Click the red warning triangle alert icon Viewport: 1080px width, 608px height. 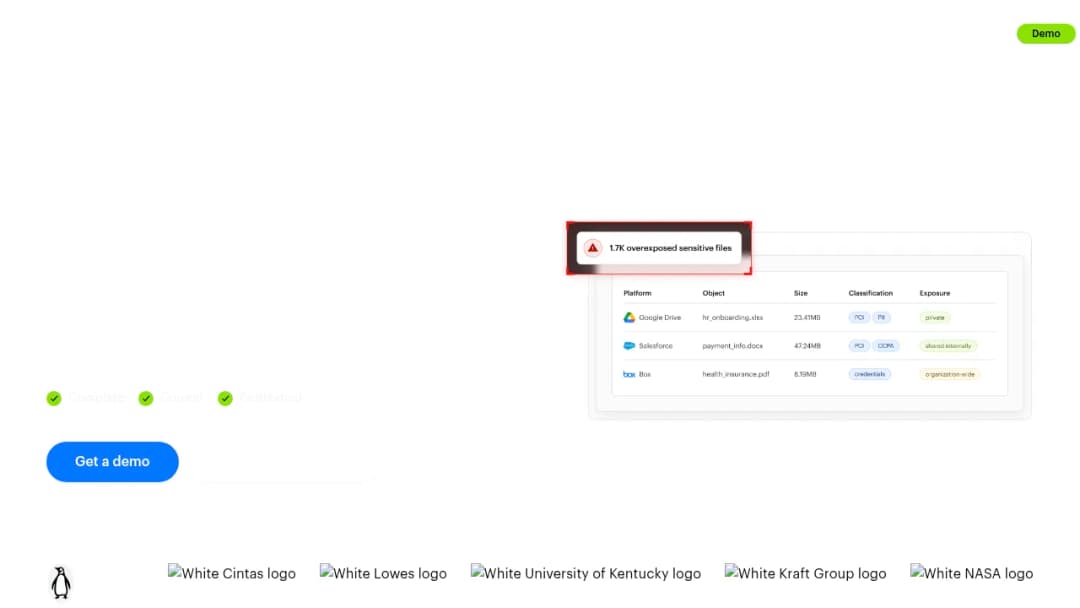pos(592,248)
